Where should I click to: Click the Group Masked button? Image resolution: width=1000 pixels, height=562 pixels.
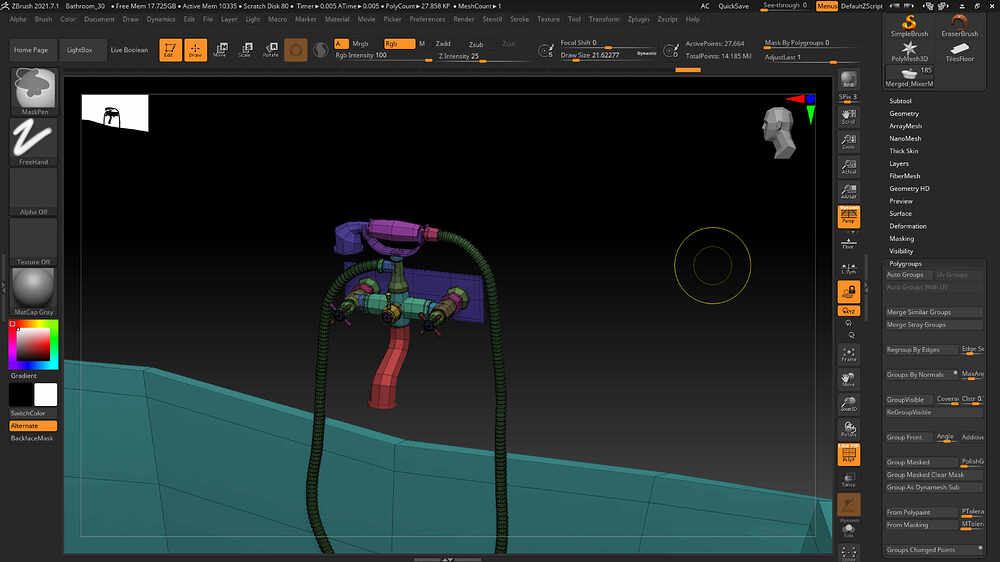[x=921, y=462]
